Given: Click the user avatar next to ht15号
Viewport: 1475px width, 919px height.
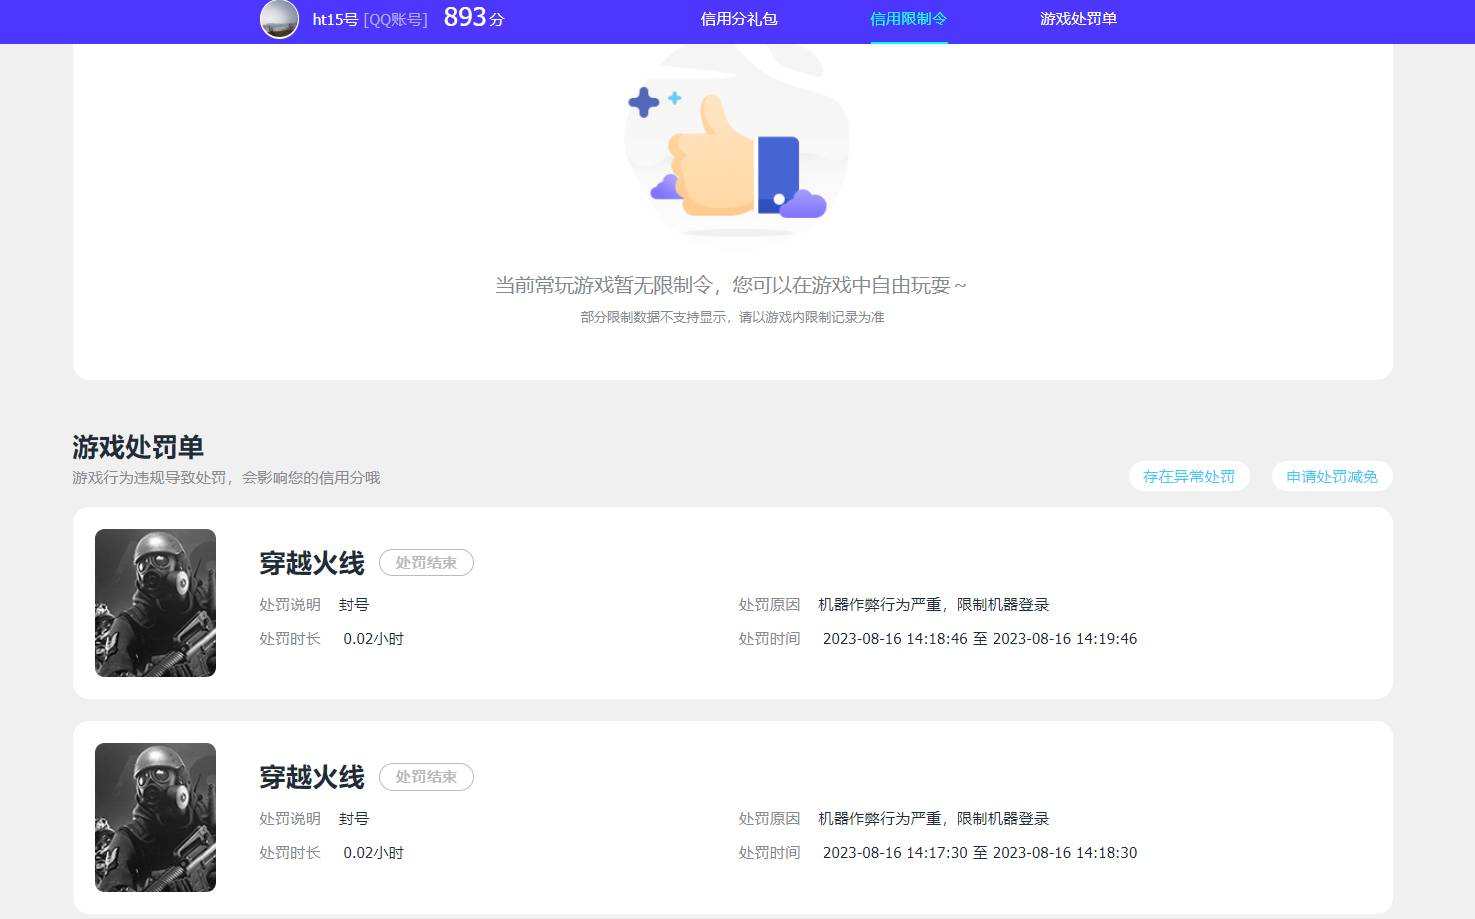Looking at the screenshot, I should pyautogui.click(x=279, y=19).
